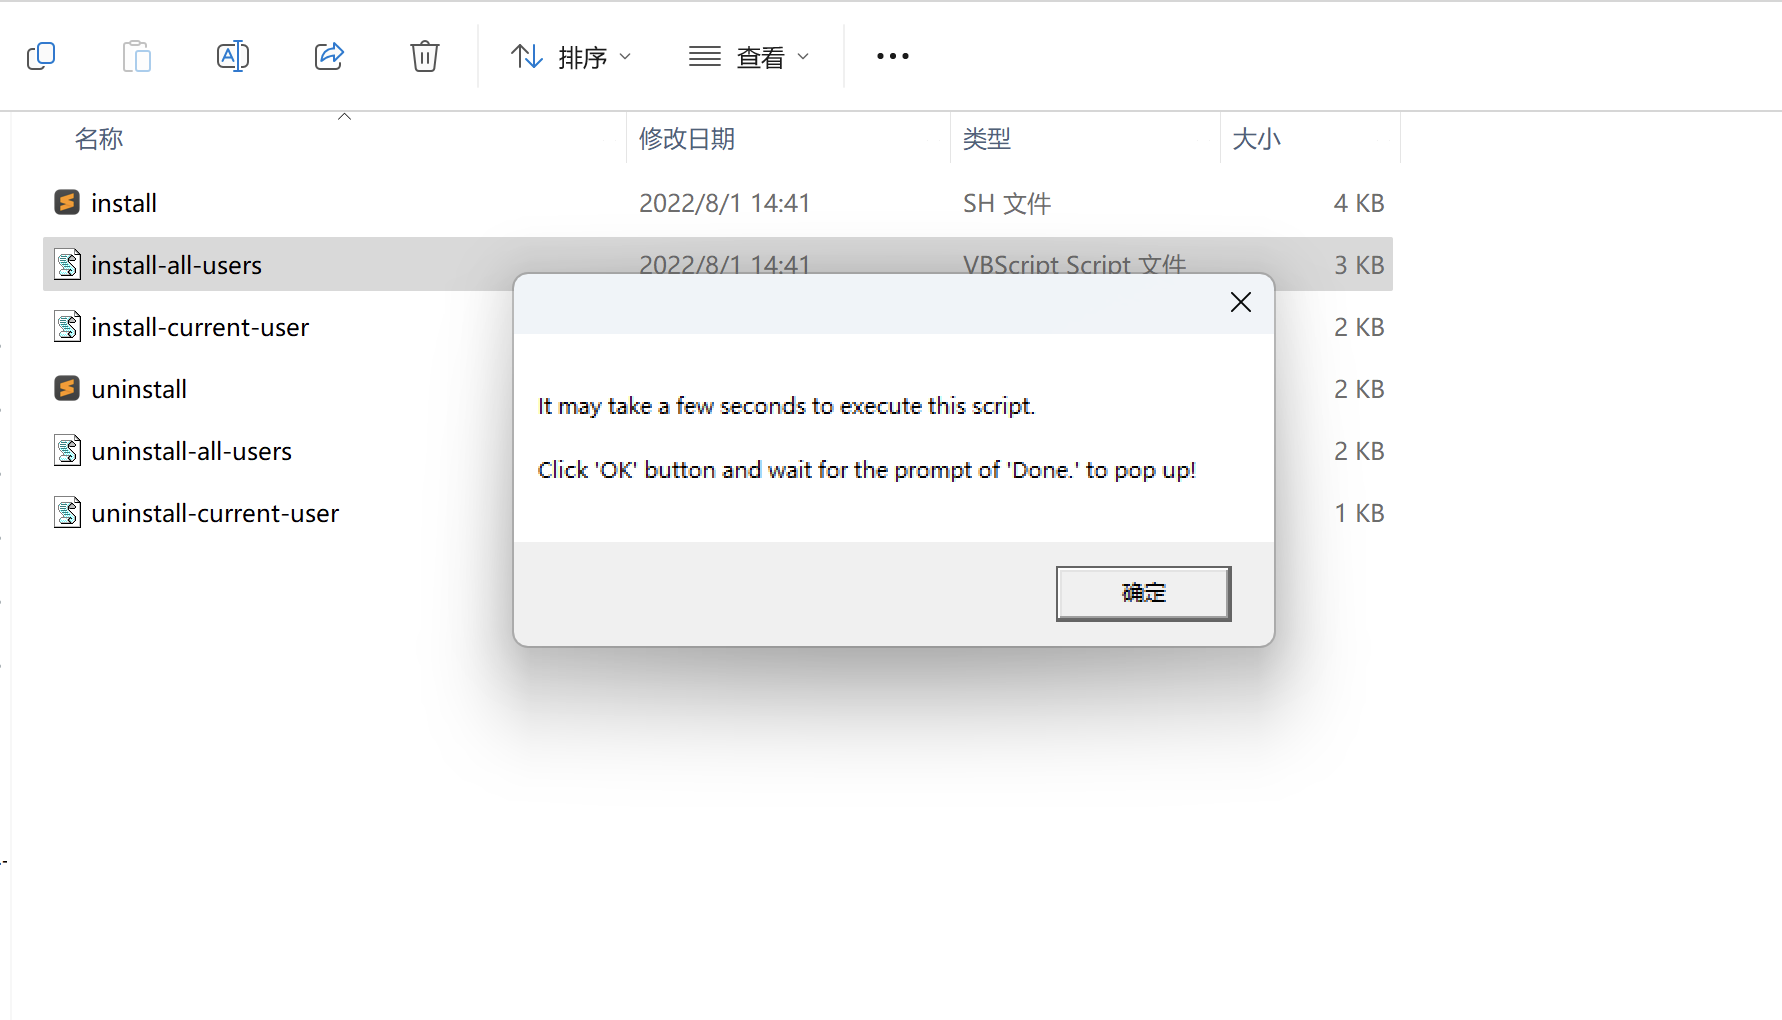
Task: Sort by 修改日期 column header
Action: 687,139
